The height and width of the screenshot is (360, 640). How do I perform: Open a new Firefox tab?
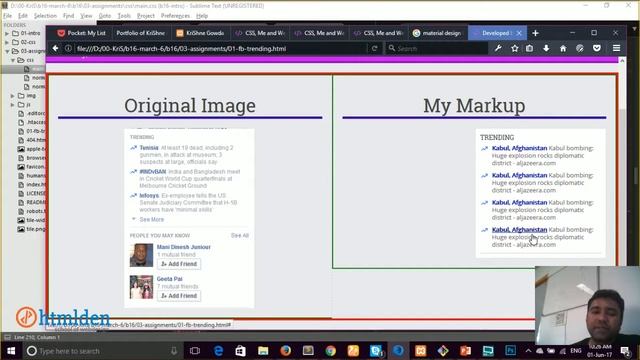(536, 33)
